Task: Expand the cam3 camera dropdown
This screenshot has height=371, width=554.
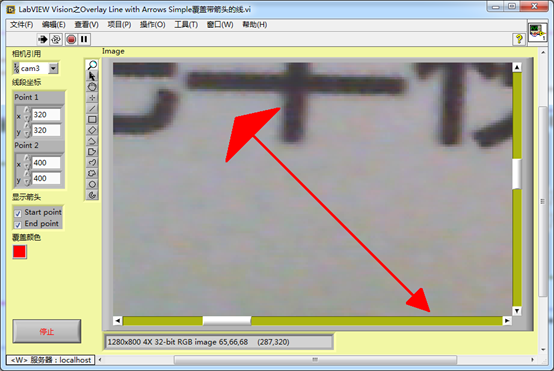Action: pos(53,68)
